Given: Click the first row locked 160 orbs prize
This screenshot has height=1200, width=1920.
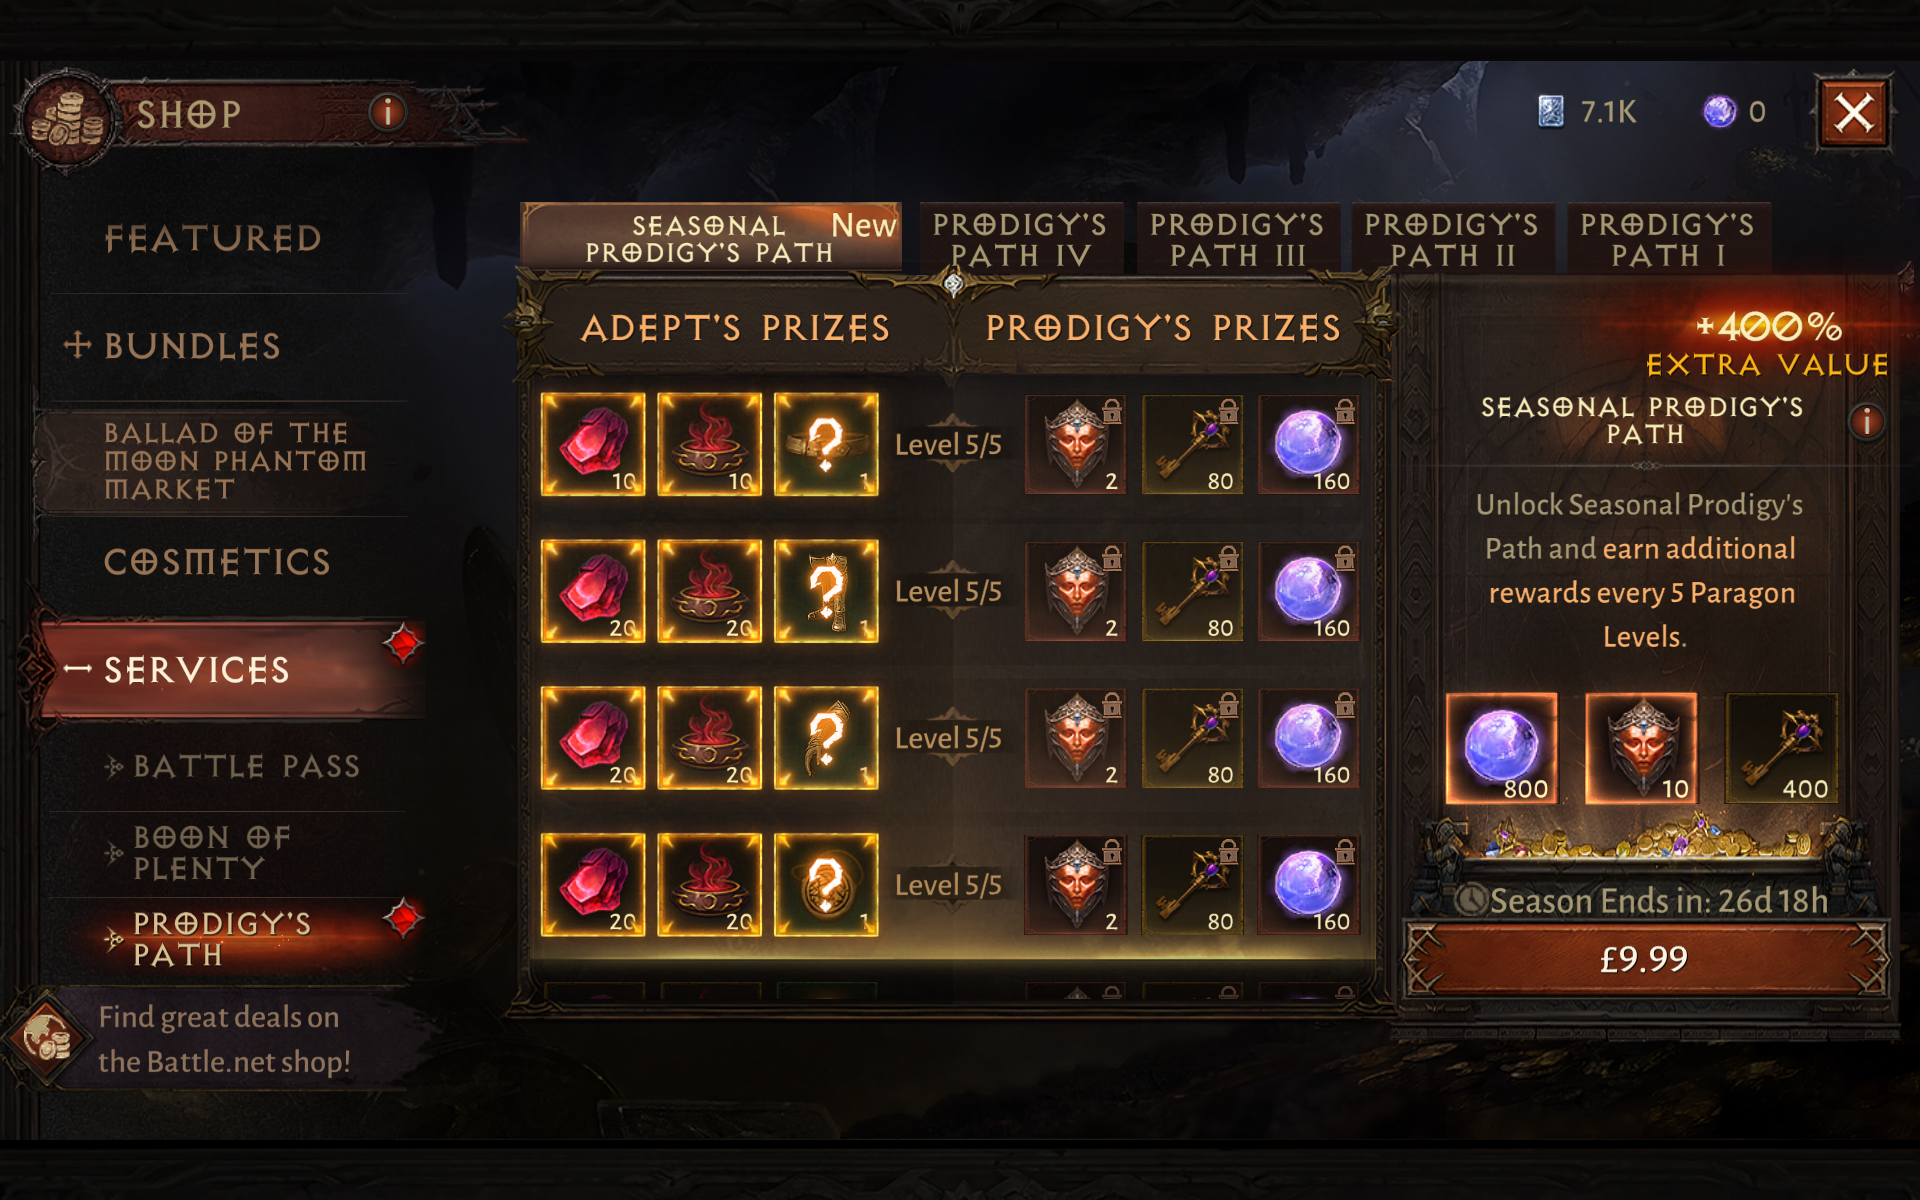Looking at the screenshot, I should (x=1308, y=444).
